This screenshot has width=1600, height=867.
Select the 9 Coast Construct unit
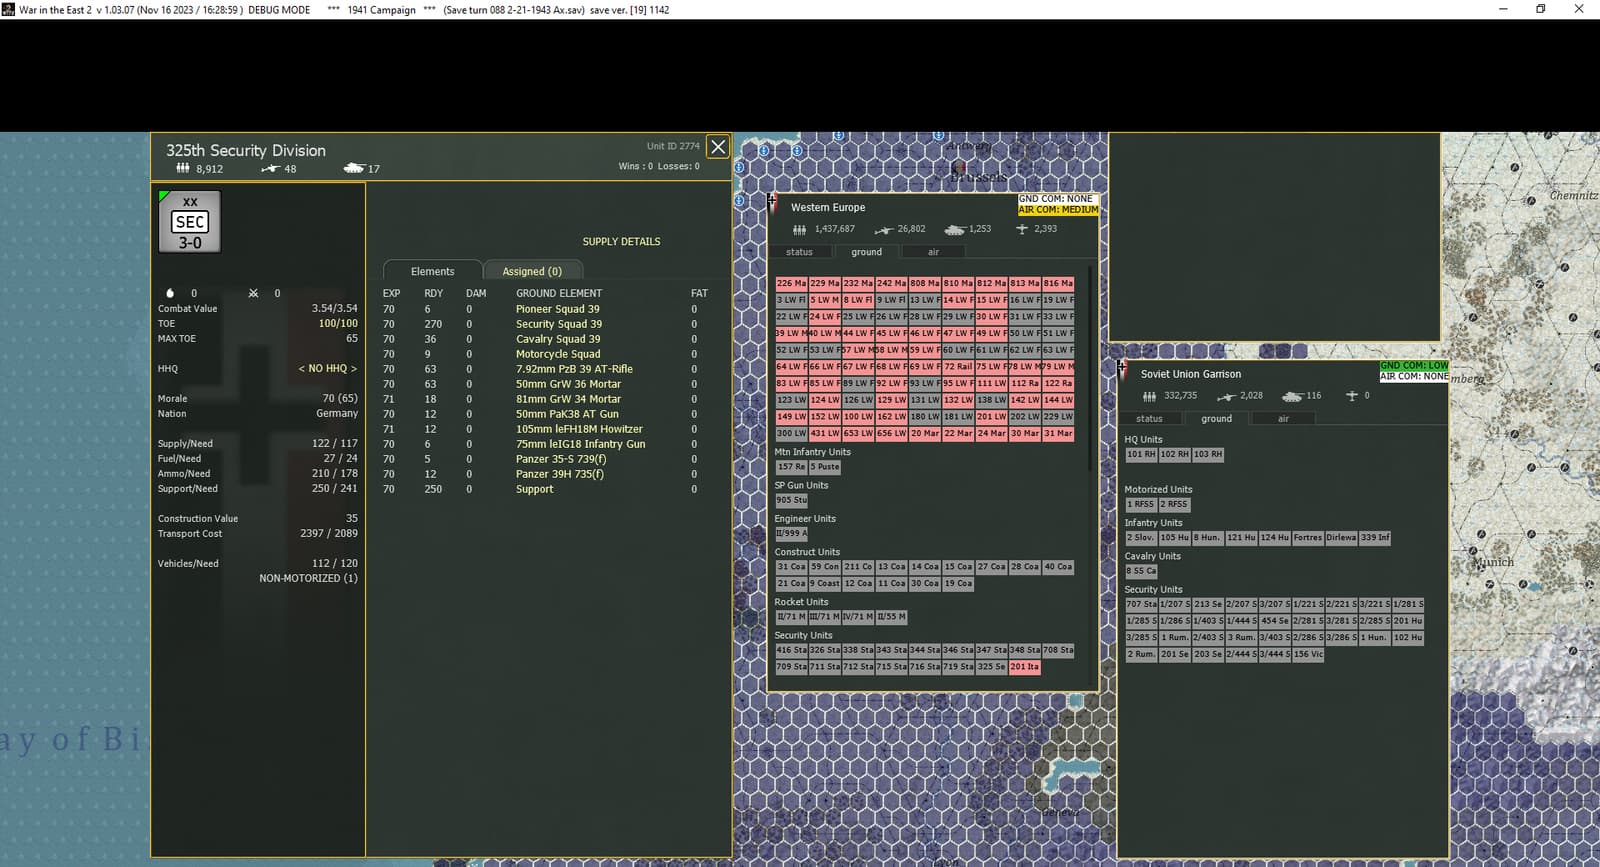[825, 584]
